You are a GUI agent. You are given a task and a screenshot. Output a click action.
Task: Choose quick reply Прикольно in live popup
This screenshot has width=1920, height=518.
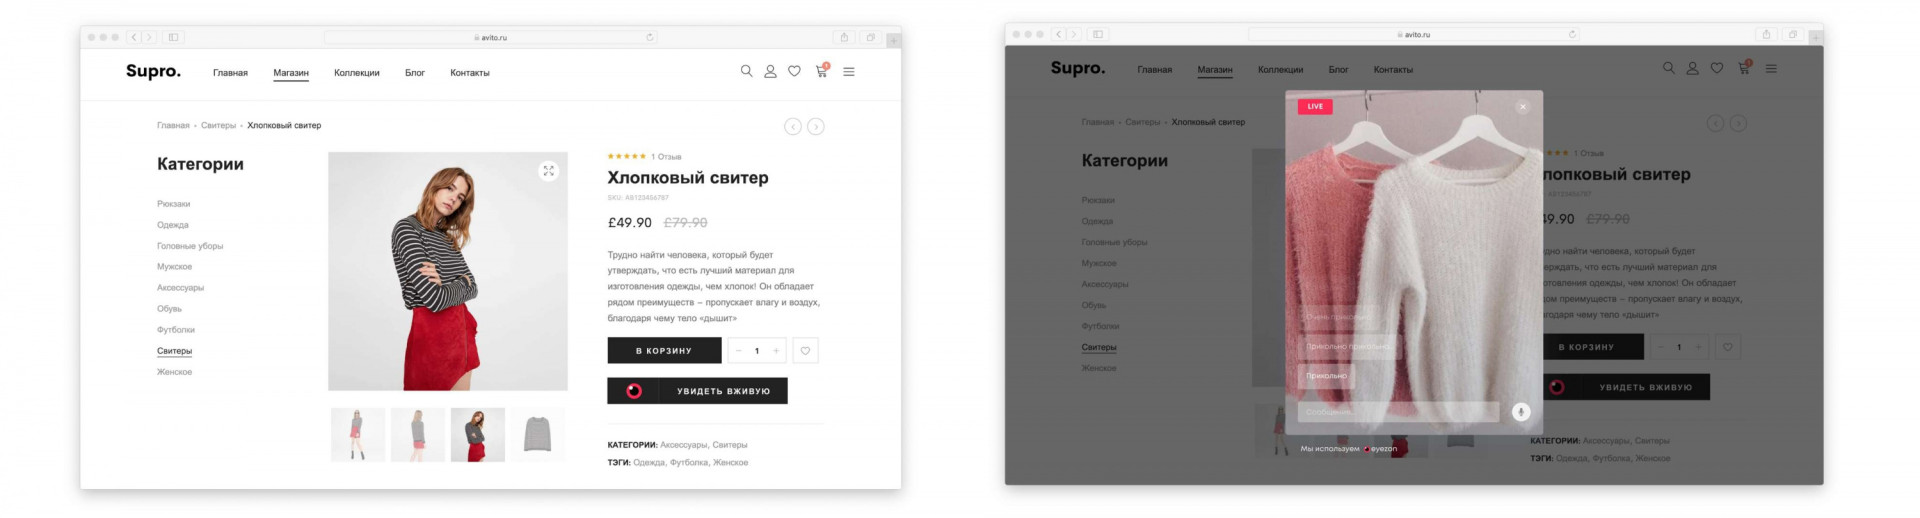[x=1327, y=376]
